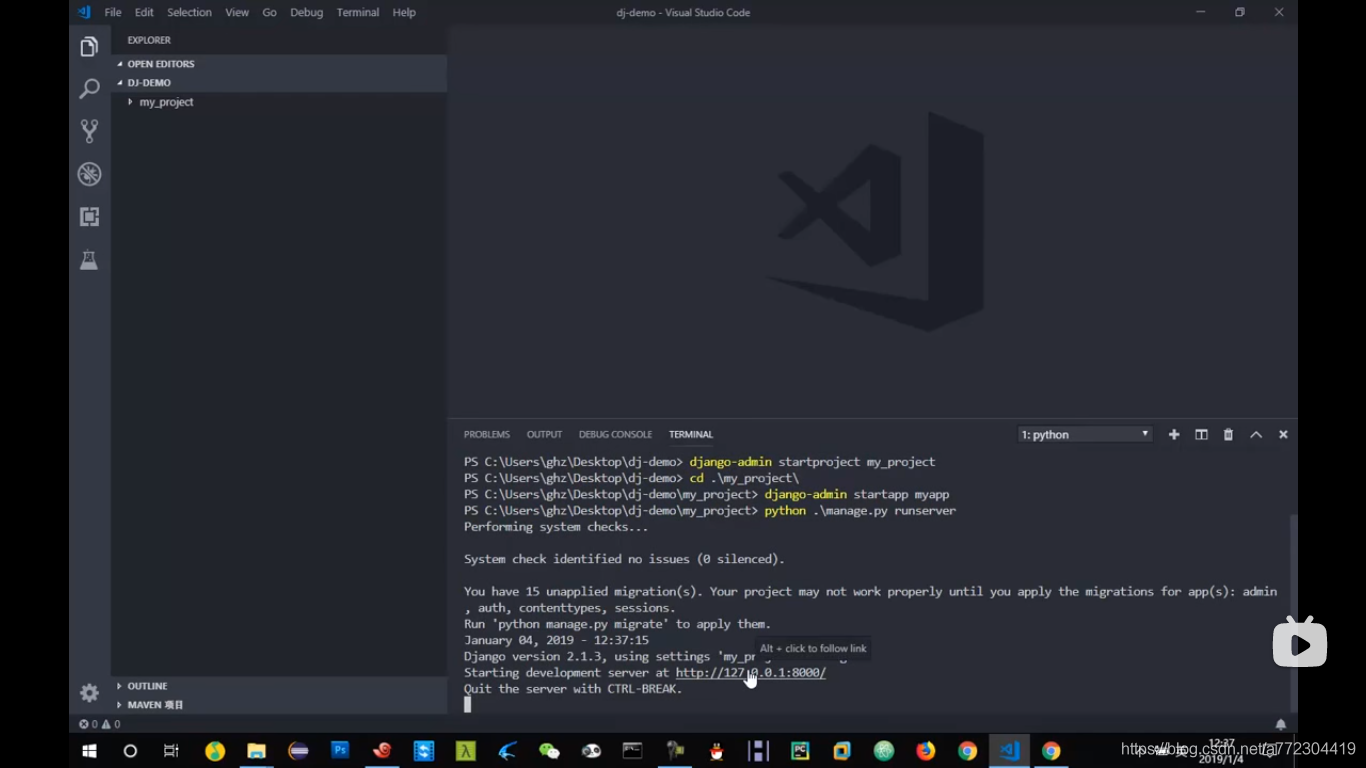Open the first Chrome icon on taskbar

click(x=968, y=751)
